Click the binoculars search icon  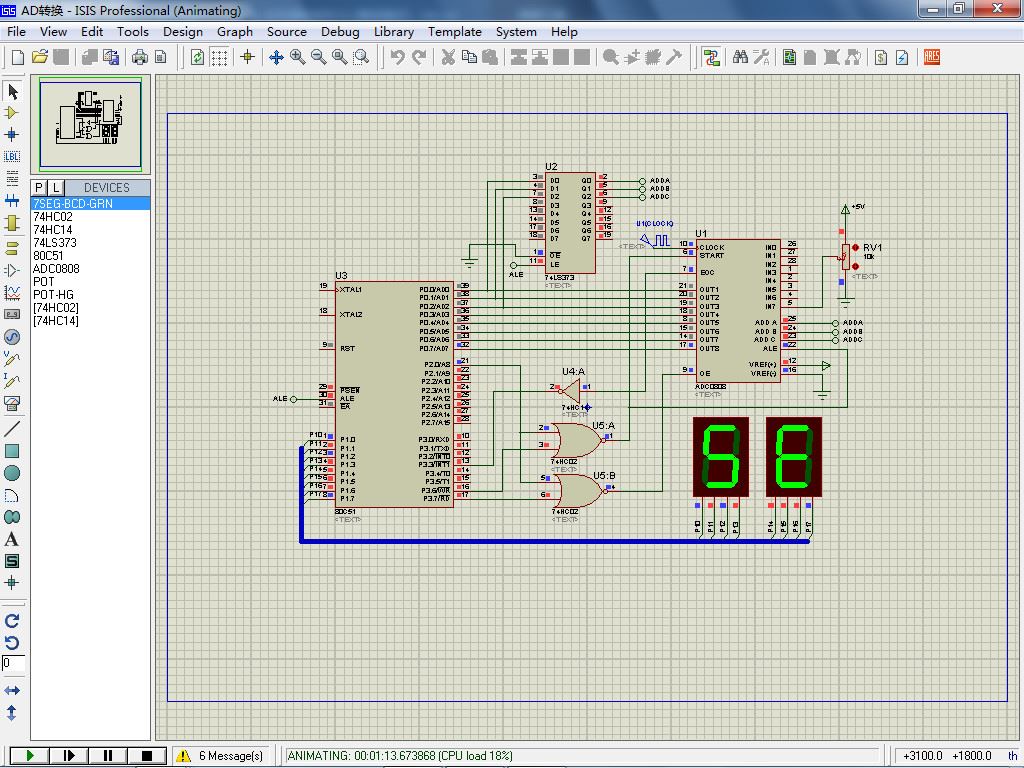[740, 57]
